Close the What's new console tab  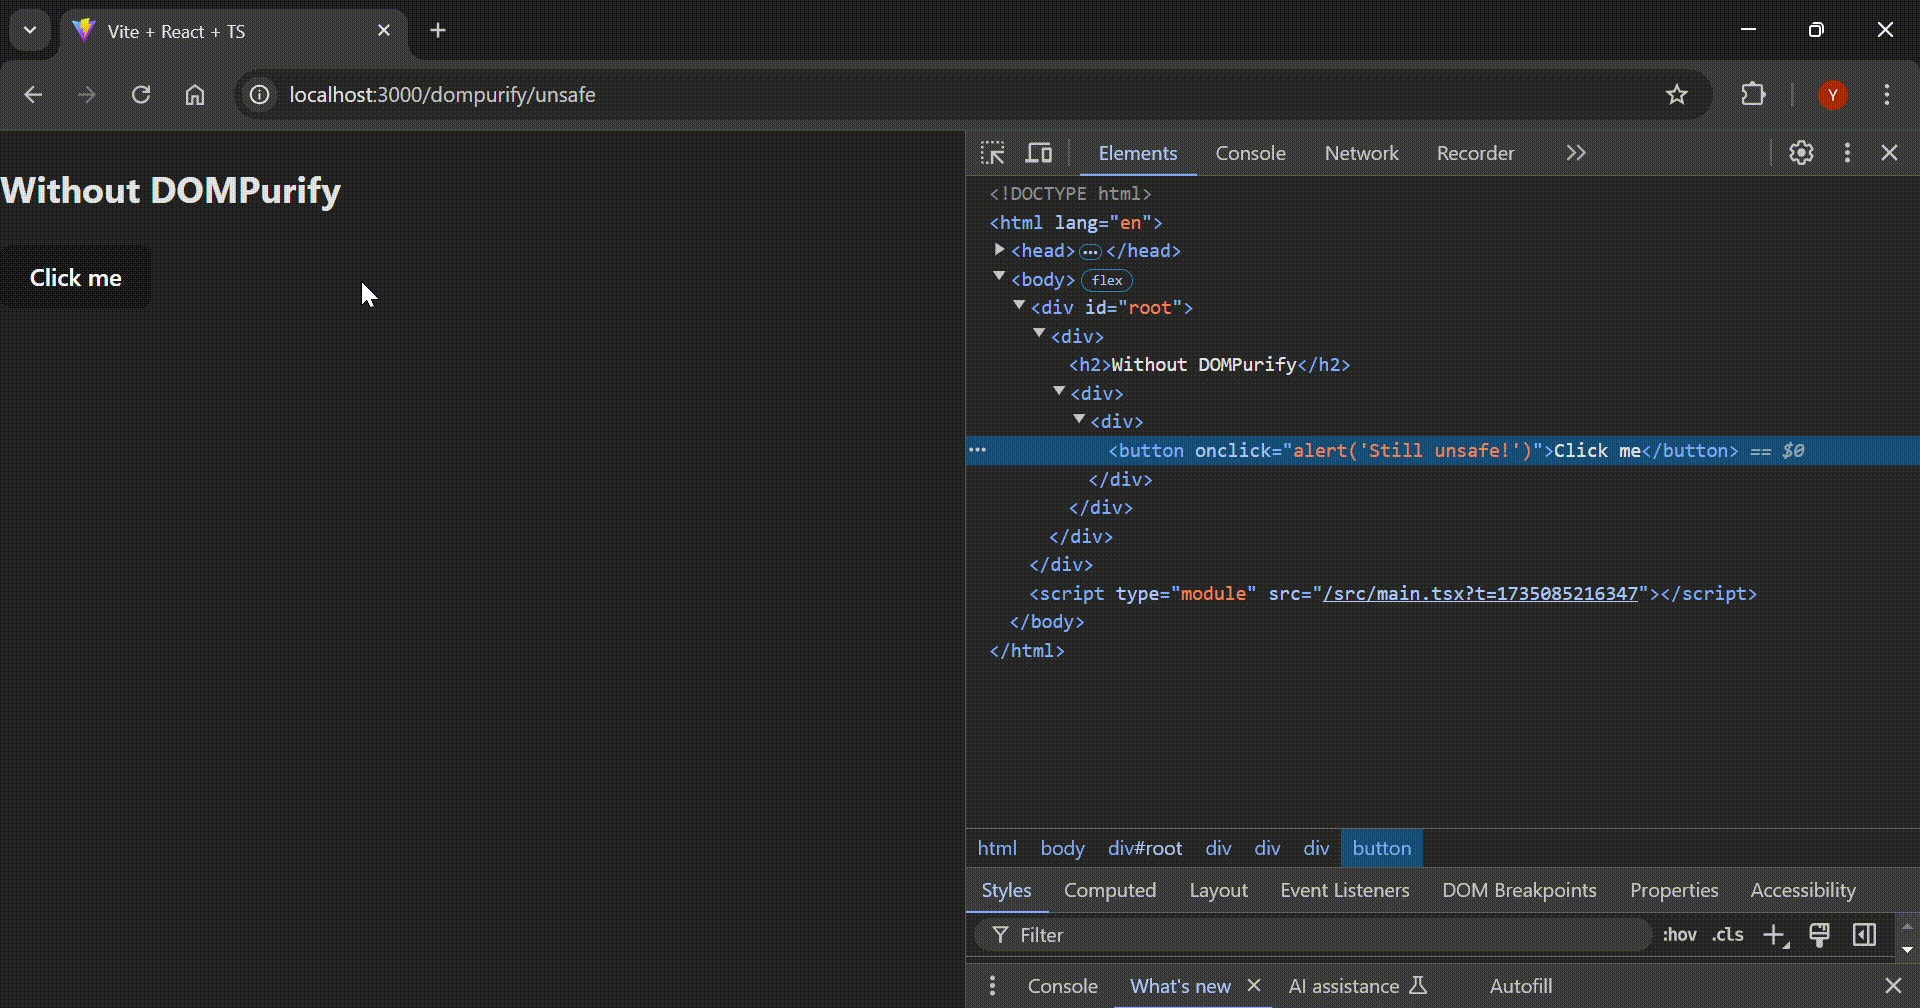[1256, 986]
